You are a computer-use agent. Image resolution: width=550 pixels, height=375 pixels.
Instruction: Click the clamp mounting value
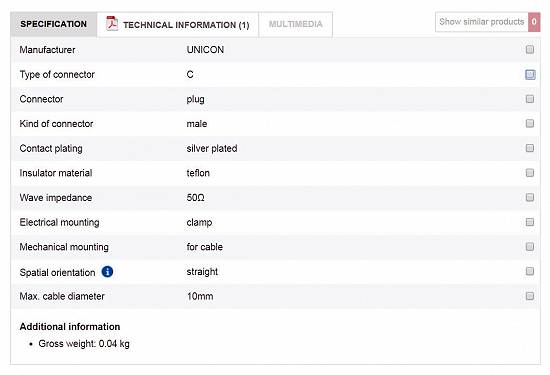(199, 222)
